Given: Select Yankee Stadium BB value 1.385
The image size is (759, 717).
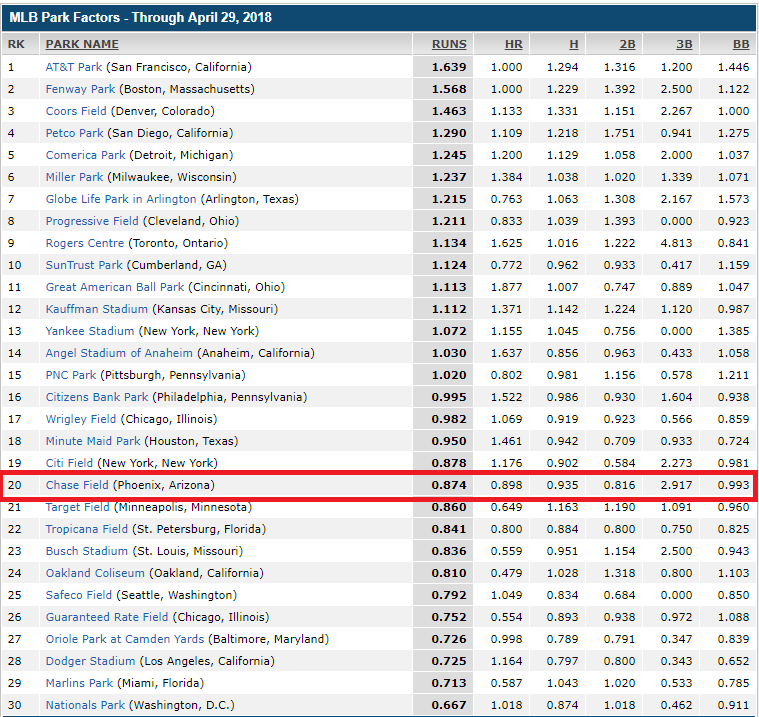Looking at the screenshot, I should (x=733, y=331).
